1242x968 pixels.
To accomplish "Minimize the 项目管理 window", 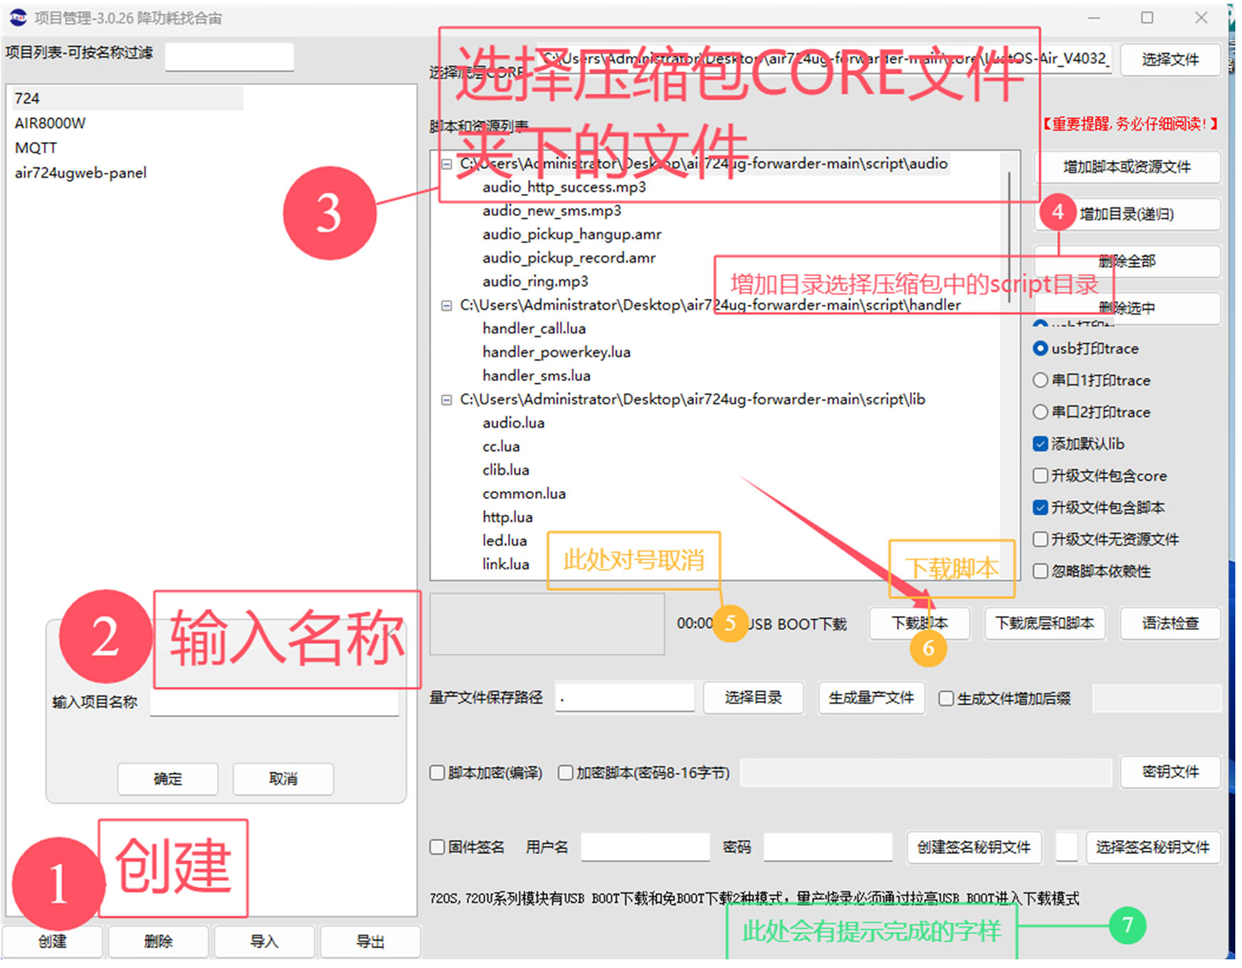I will coord(1094,17).
